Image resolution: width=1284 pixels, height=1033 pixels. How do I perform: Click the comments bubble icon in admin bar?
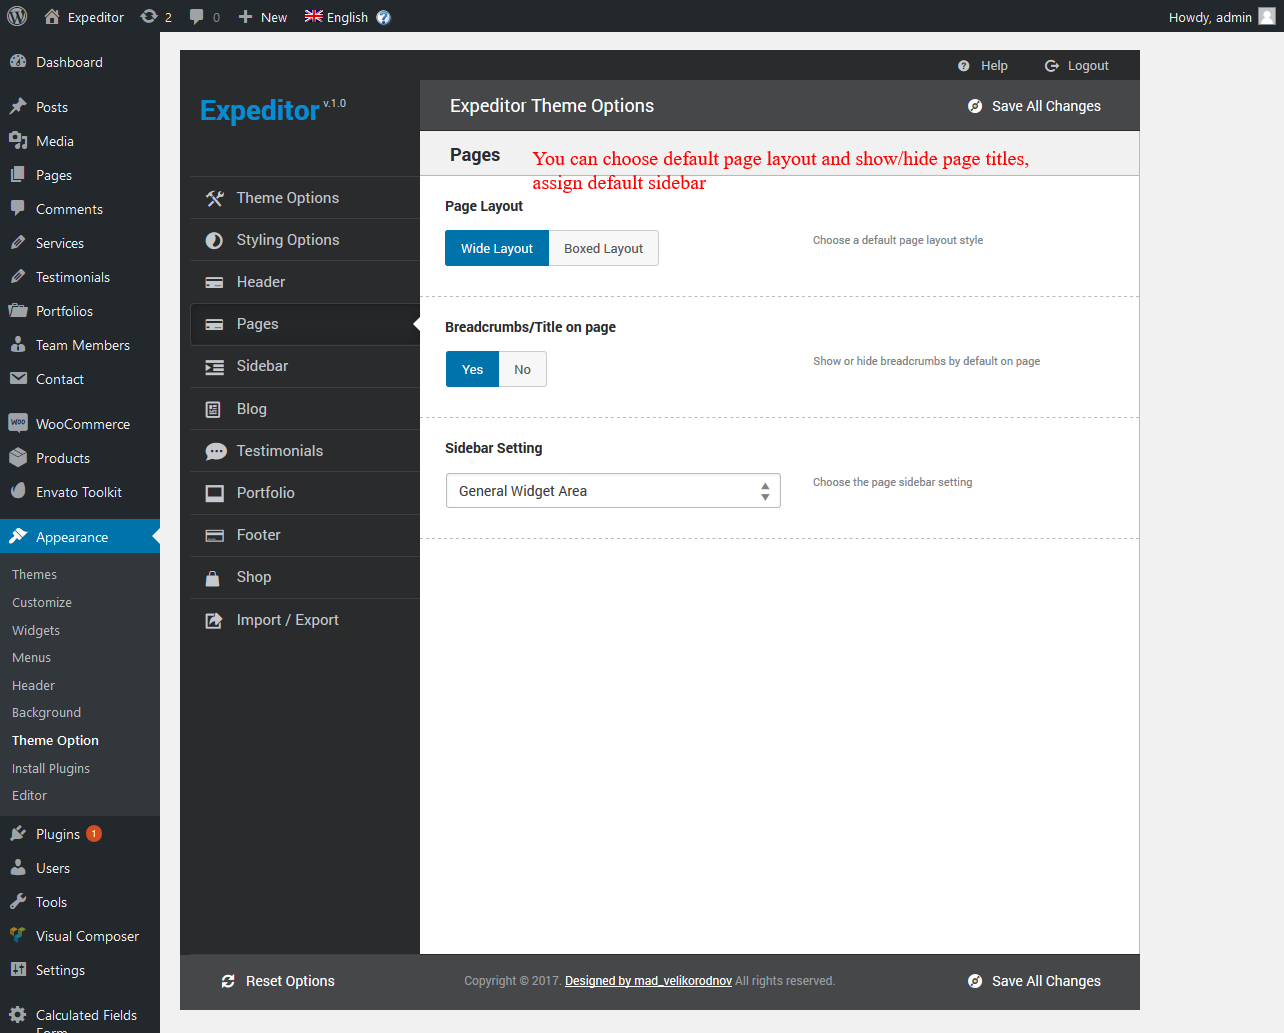(x=197, y=16)
